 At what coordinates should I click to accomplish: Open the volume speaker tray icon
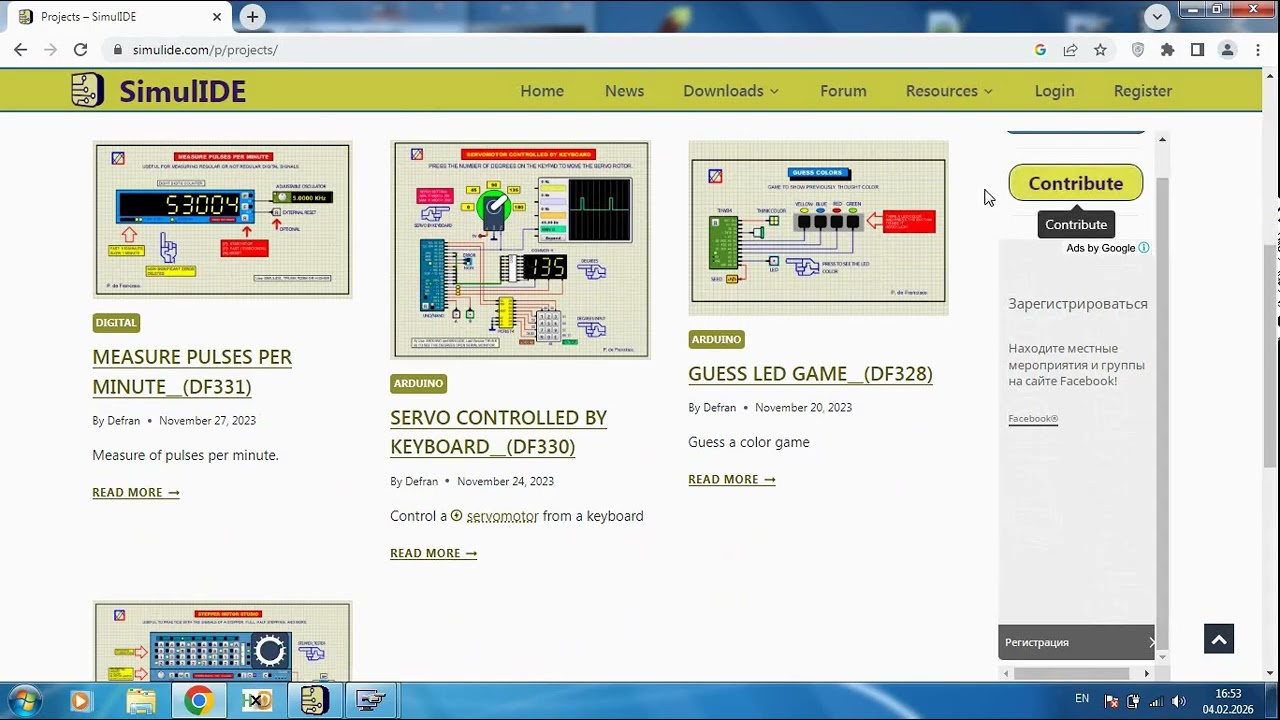(x=1178, y=701)
